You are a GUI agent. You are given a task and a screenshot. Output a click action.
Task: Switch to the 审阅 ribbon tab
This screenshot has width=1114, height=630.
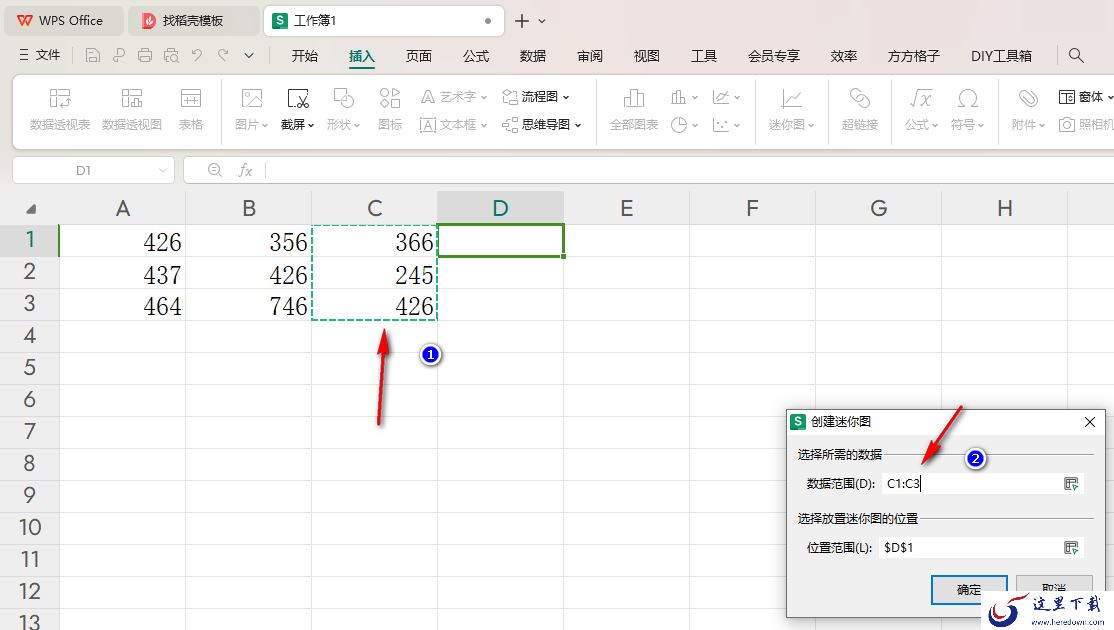point(590,56)
